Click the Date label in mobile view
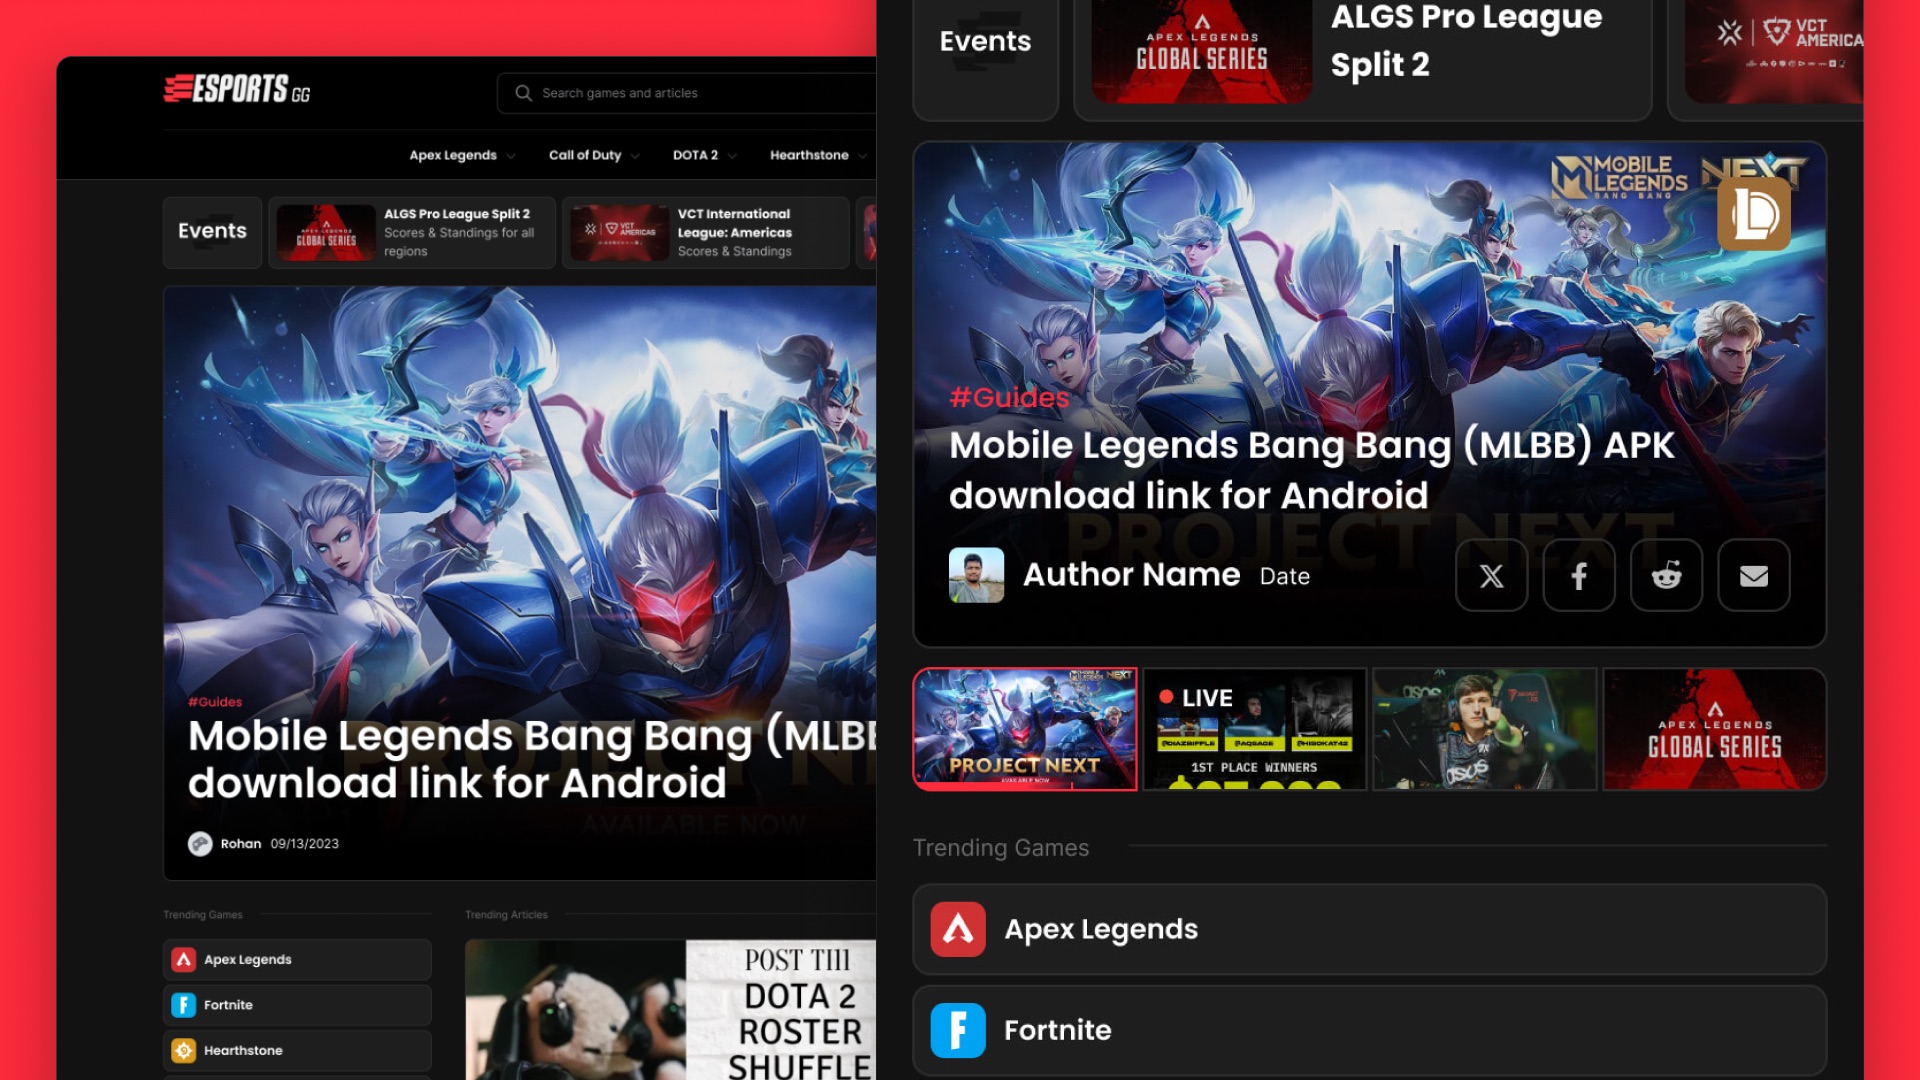 pyautogui.click(x=1284, y=577)
